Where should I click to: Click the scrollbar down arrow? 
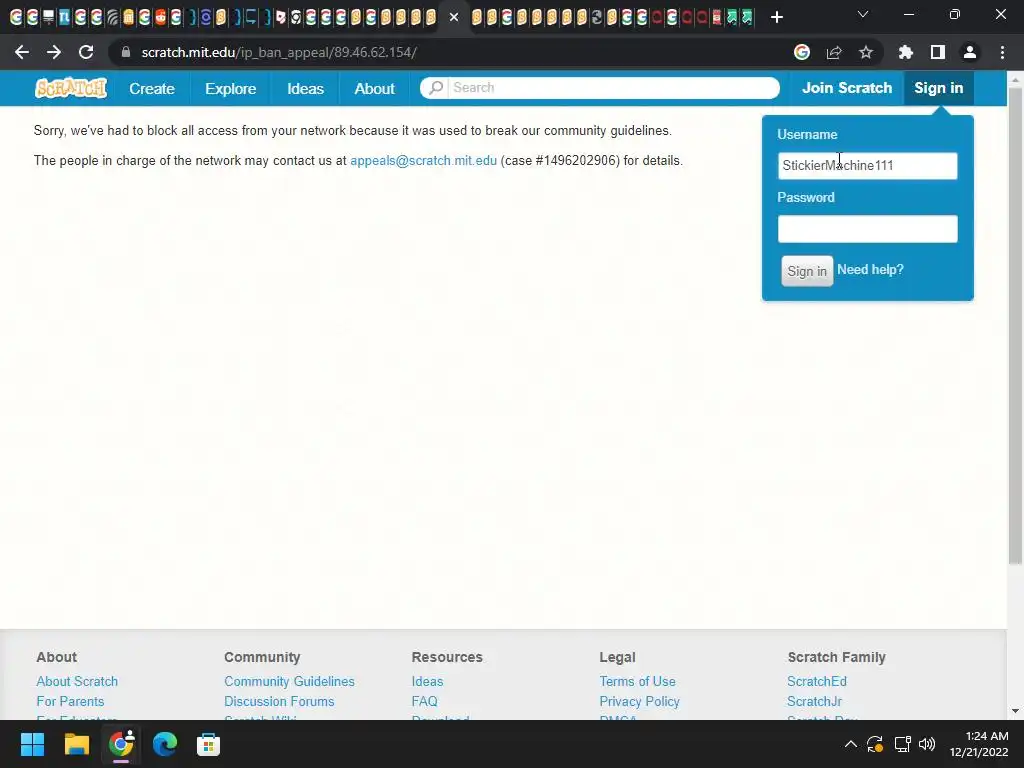point(1015,711)
